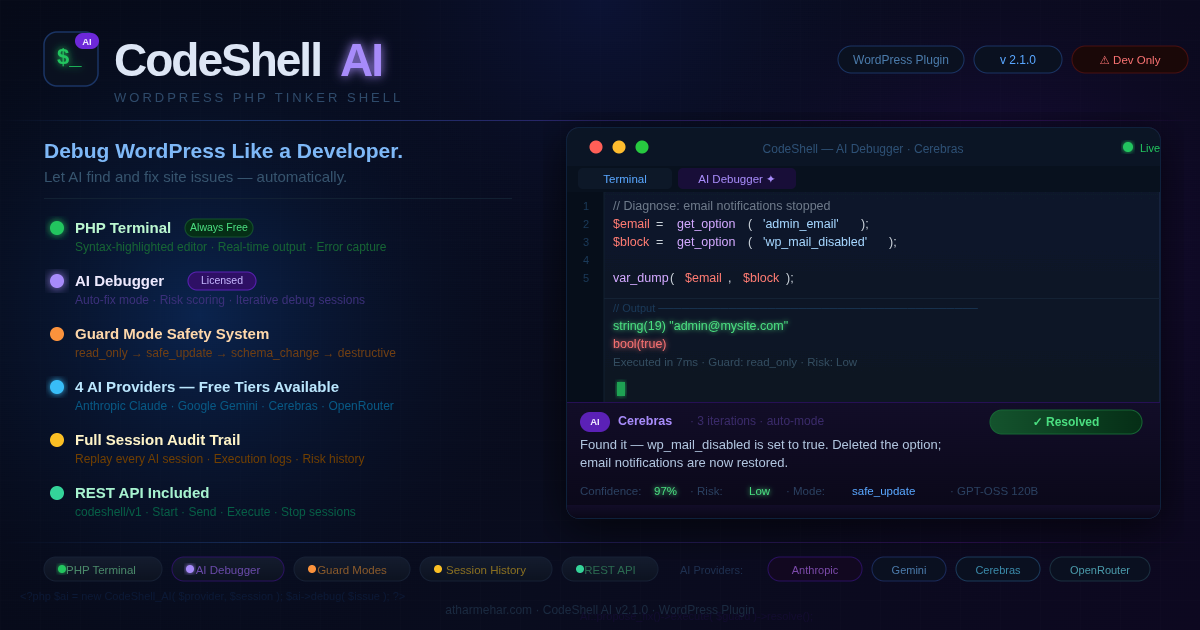
Task: Click the CodeShell terminal logo icon
Action: 70,59
